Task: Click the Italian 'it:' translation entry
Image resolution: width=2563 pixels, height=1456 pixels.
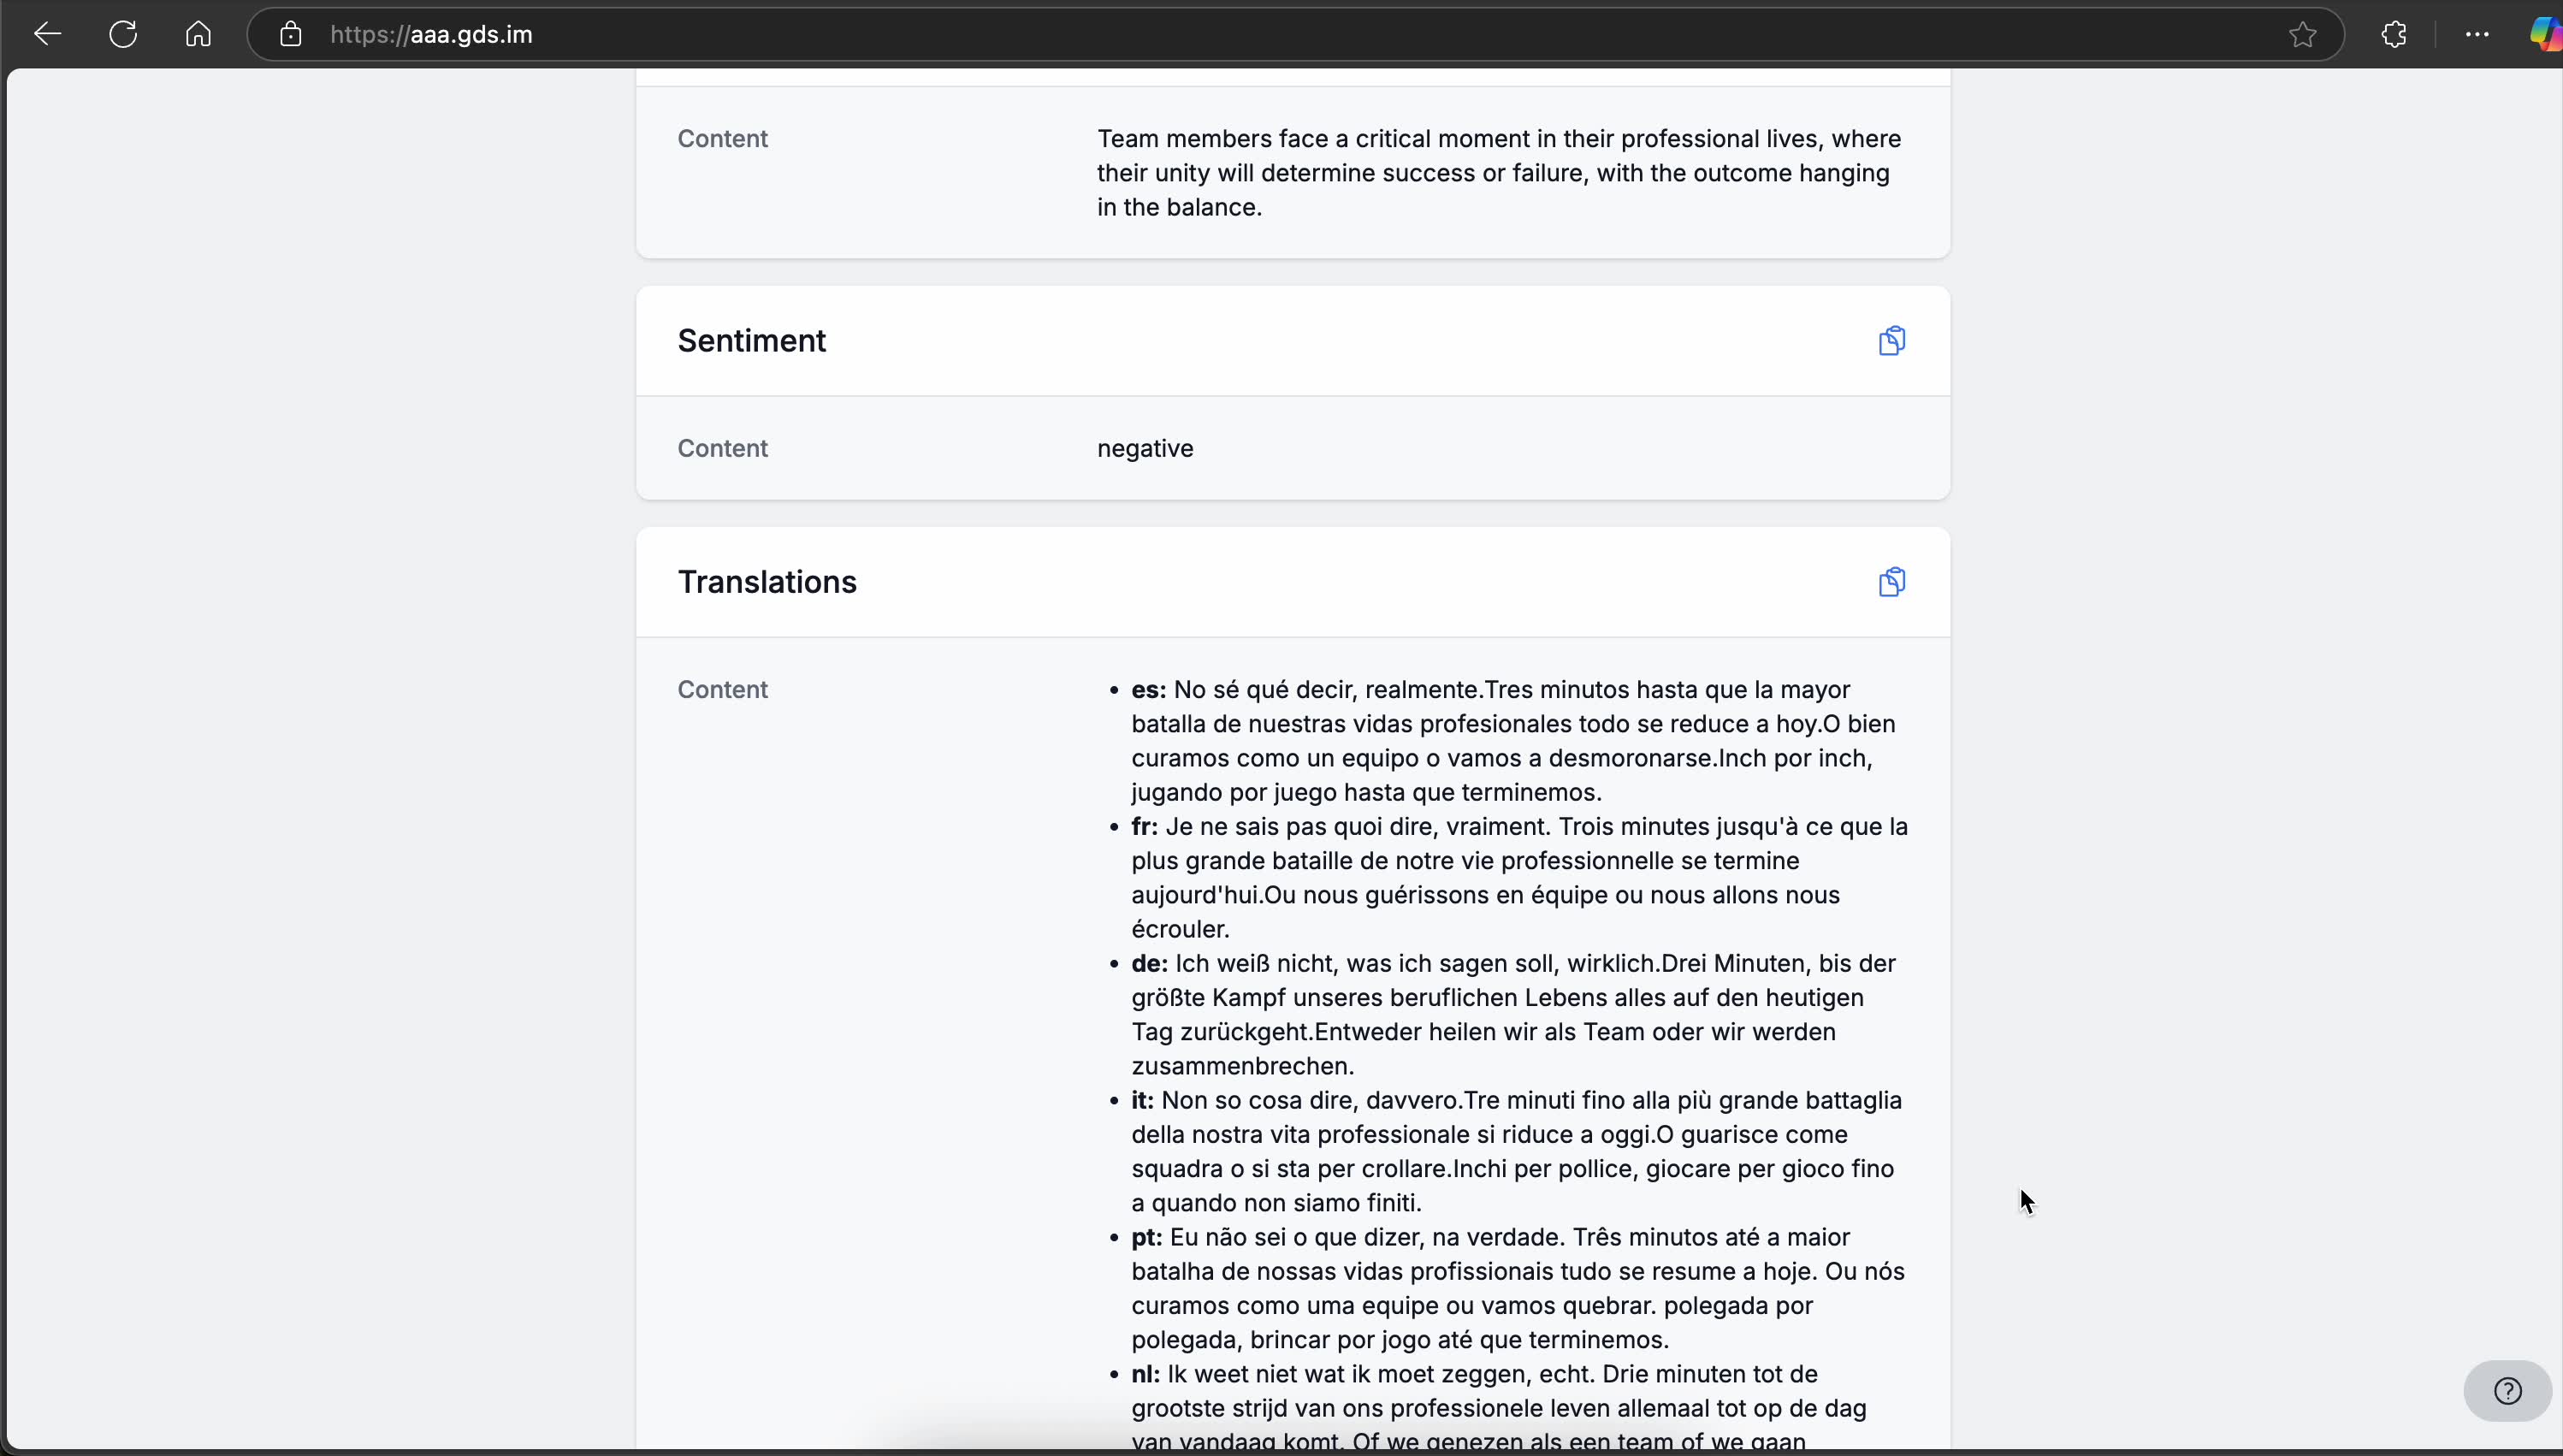Action: tap(1142, 1101)
